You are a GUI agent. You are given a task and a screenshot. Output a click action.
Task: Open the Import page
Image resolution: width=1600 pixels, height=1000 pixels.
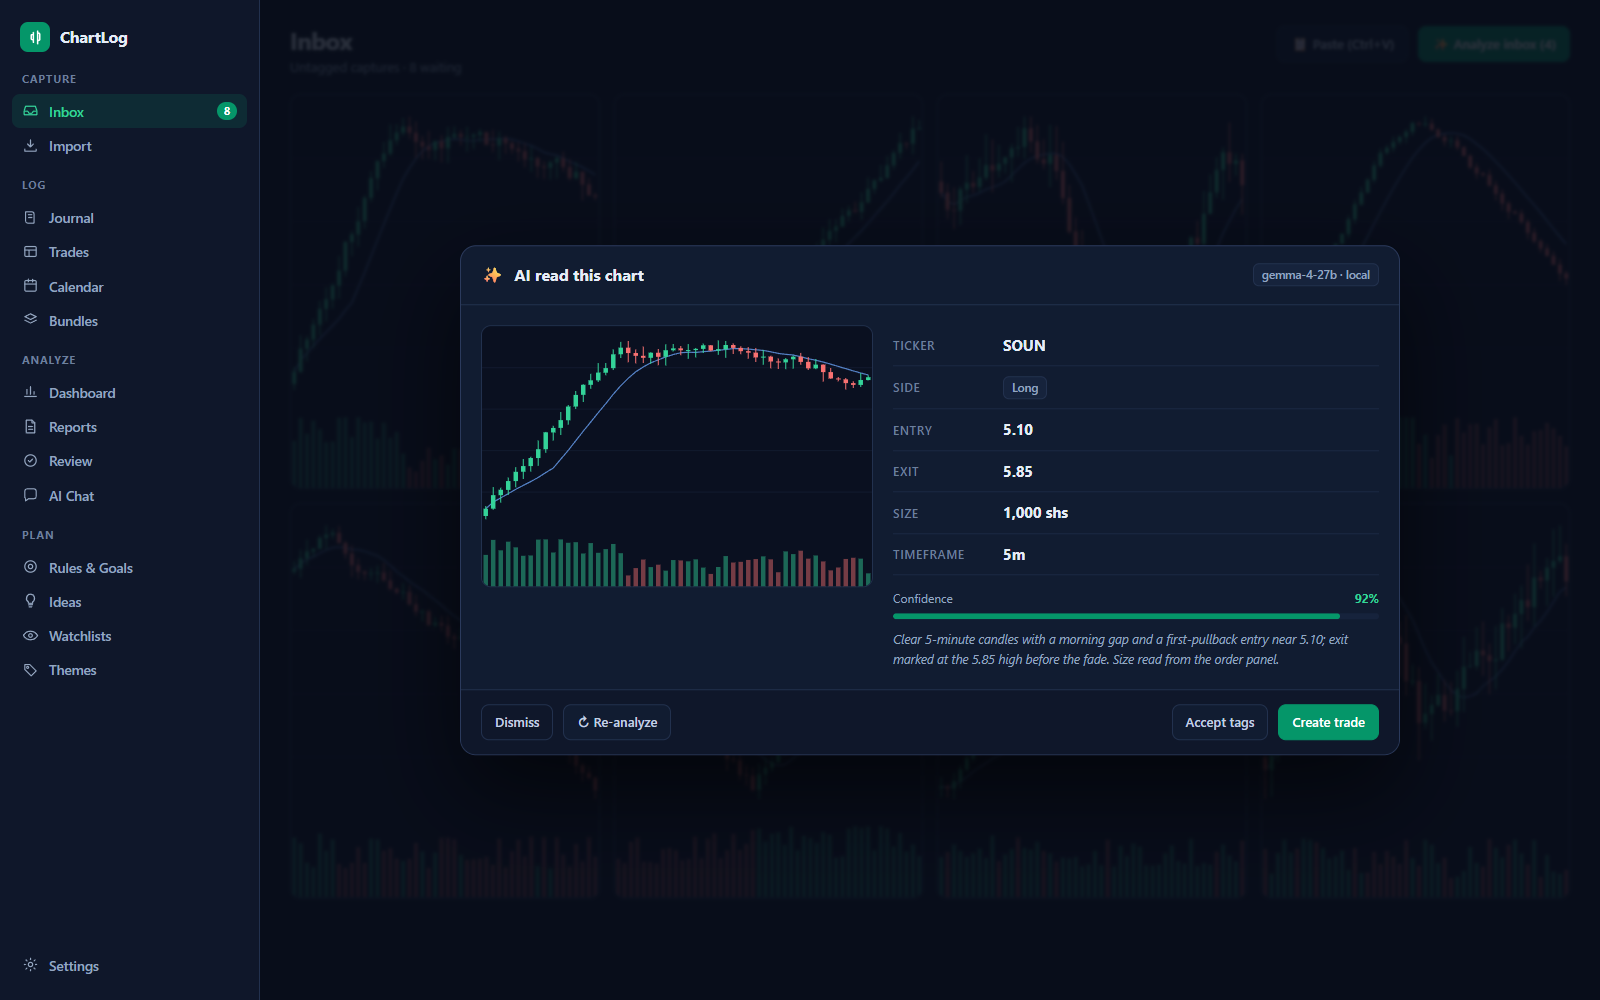129,146
